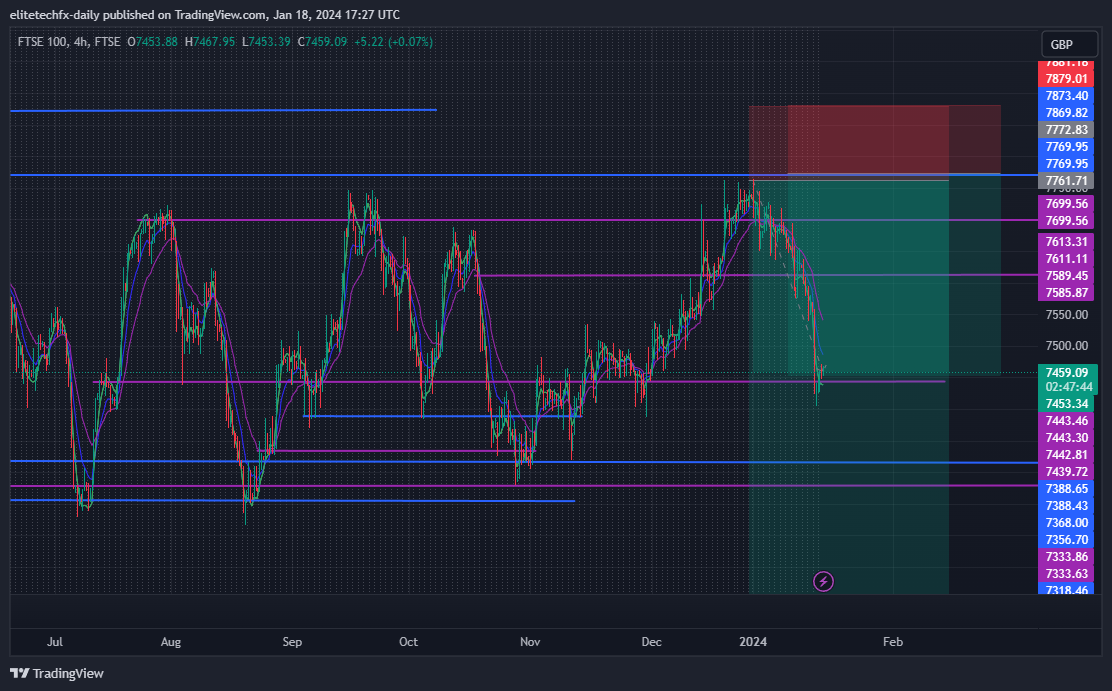Screen dimensions: 1112x691
Task: Select the red 7879.01 price label
Action: 1066,79
